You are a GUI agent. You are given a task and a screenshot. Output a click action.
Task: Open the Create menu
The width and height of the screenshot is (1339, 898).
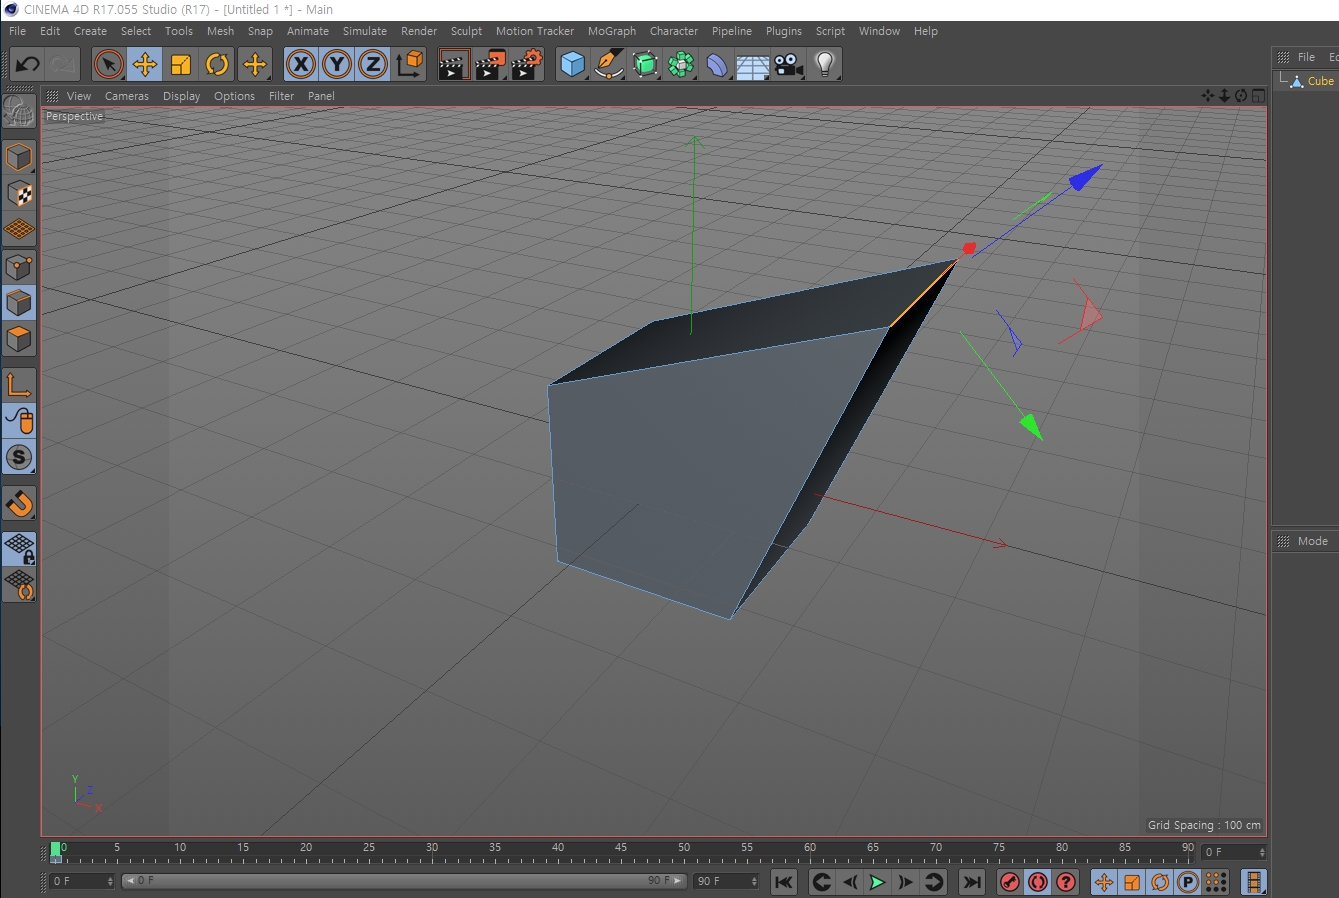tap(90, 31)
